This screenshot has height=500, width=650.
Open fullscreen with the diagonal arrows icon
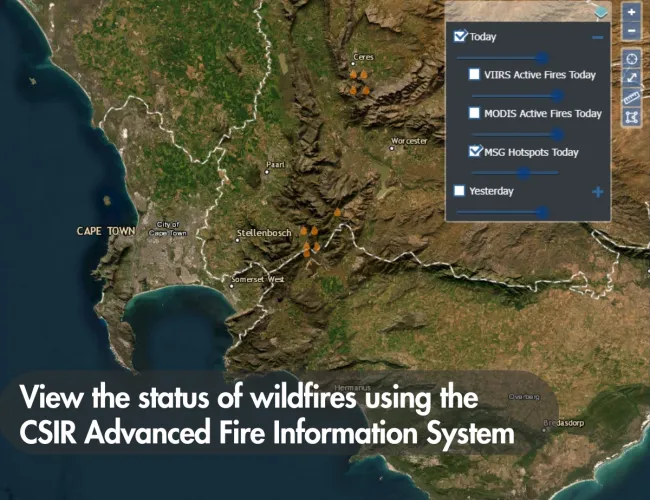pos(631,78)
